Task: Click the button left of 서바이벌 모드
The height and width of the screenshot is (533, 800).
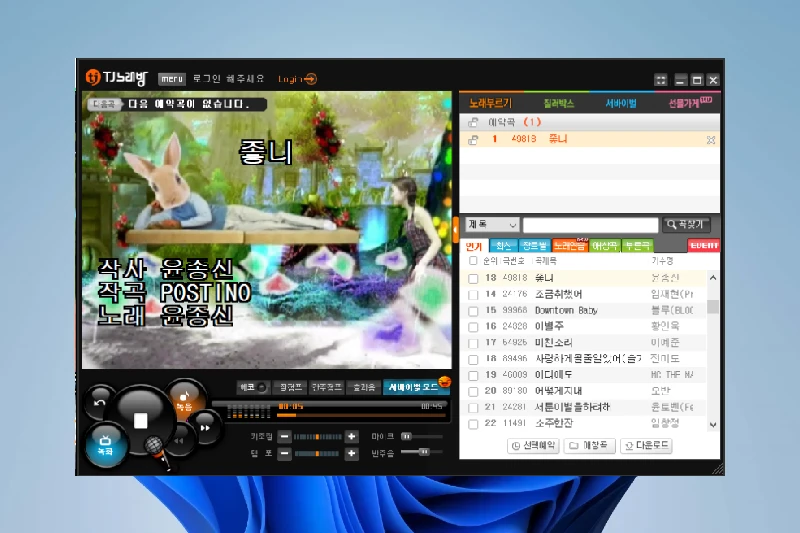Action: (364, 388)
